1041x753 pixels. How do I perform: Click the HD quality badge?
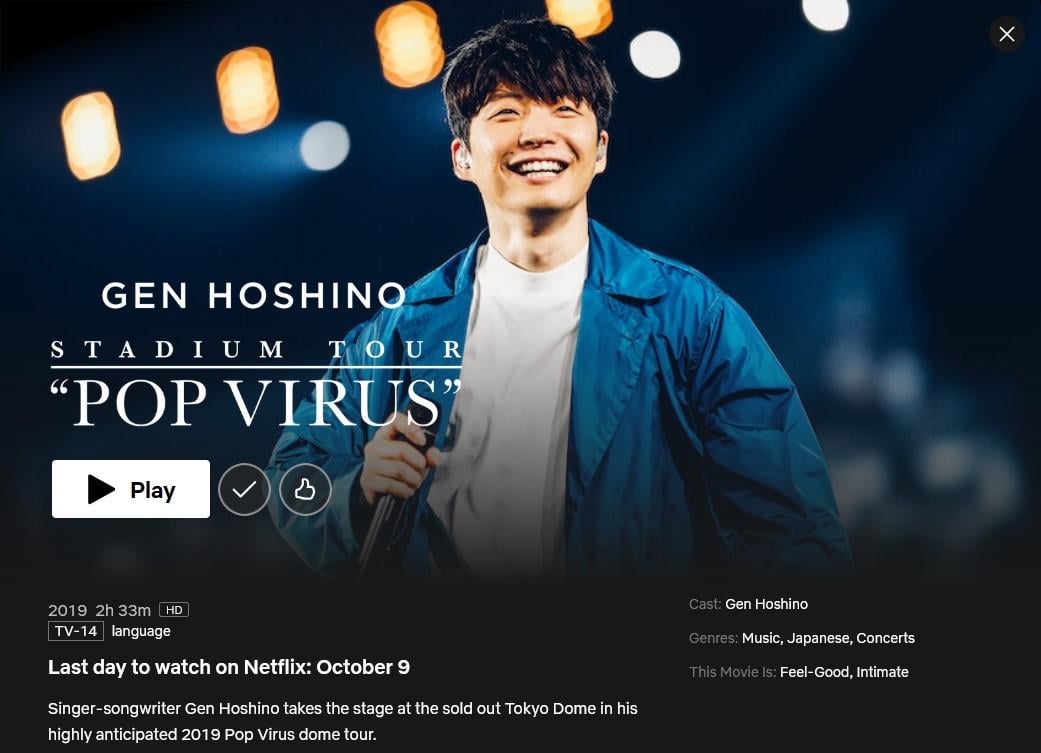pos(174,610)
